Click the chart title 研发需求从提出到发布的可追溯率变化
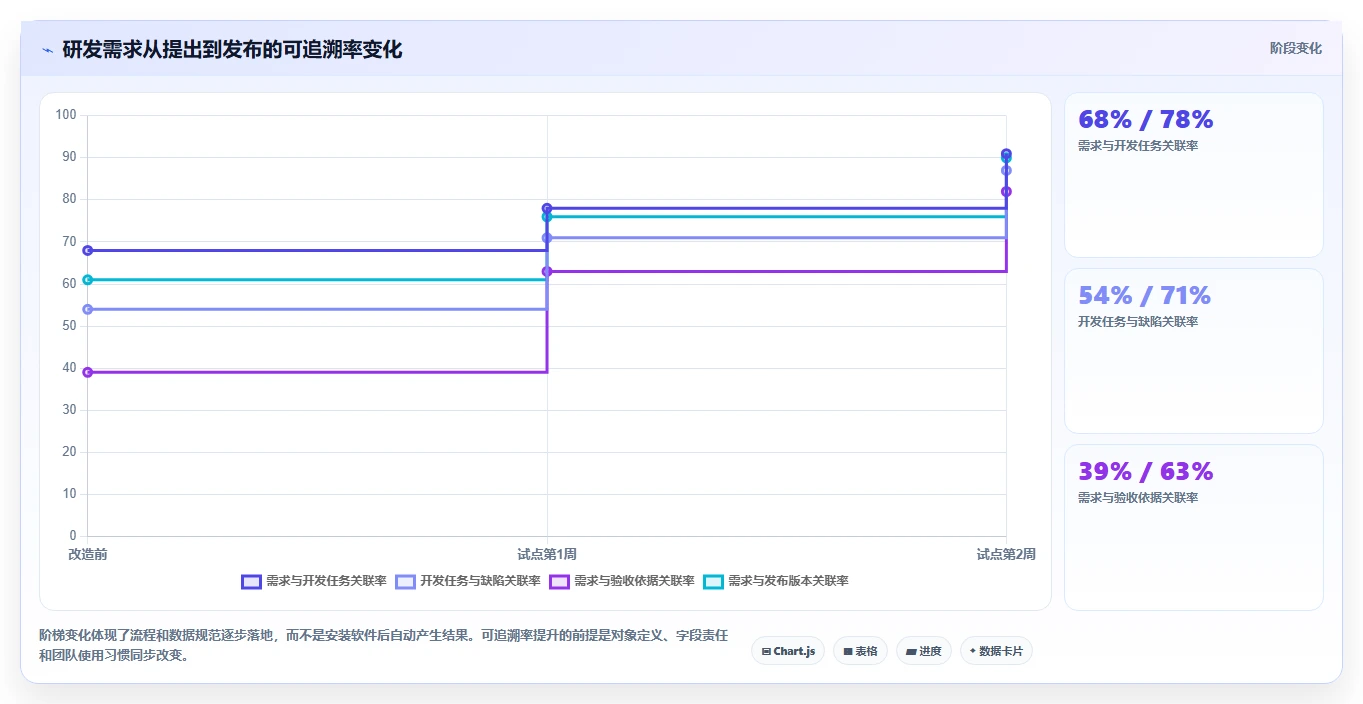The image size is (1363, 704). [x=232, y=49]
